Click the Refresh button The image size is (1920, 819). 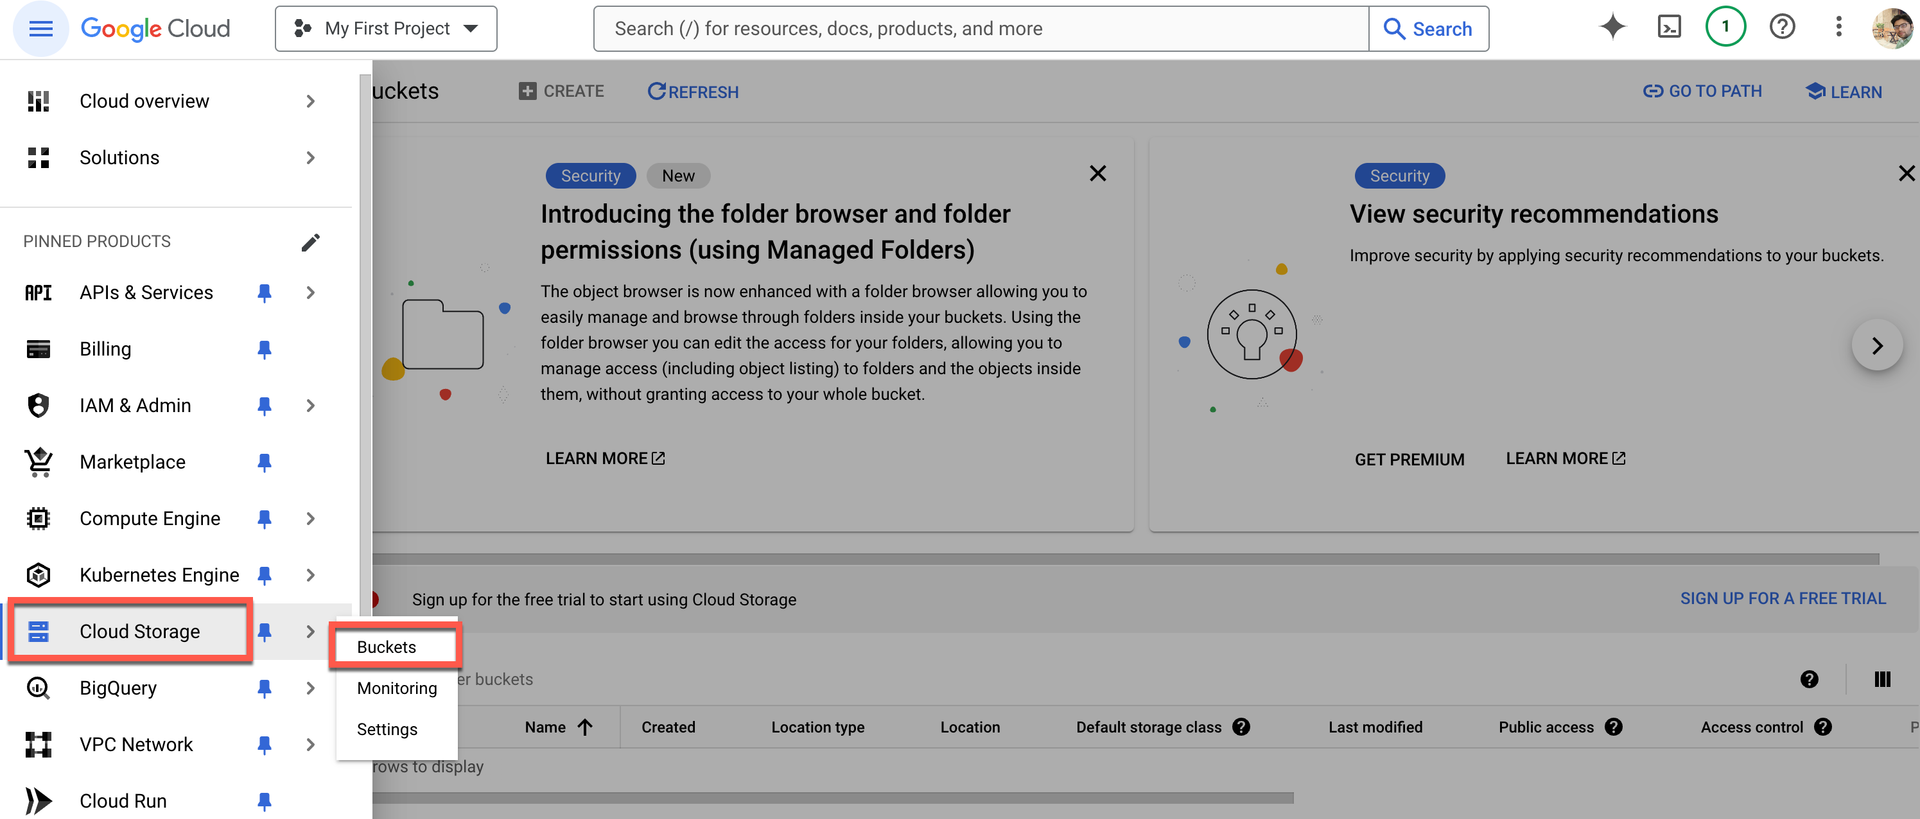coord(693,92)
